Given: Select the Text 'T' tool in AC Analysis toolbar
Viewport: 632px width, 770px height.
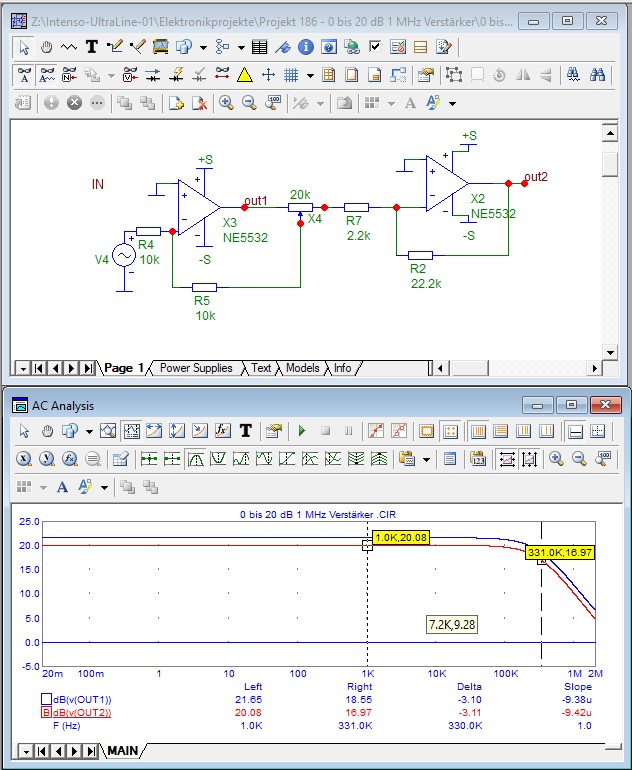Looking at the screenshot, I should pyautogui.click(x=246, y=431).
